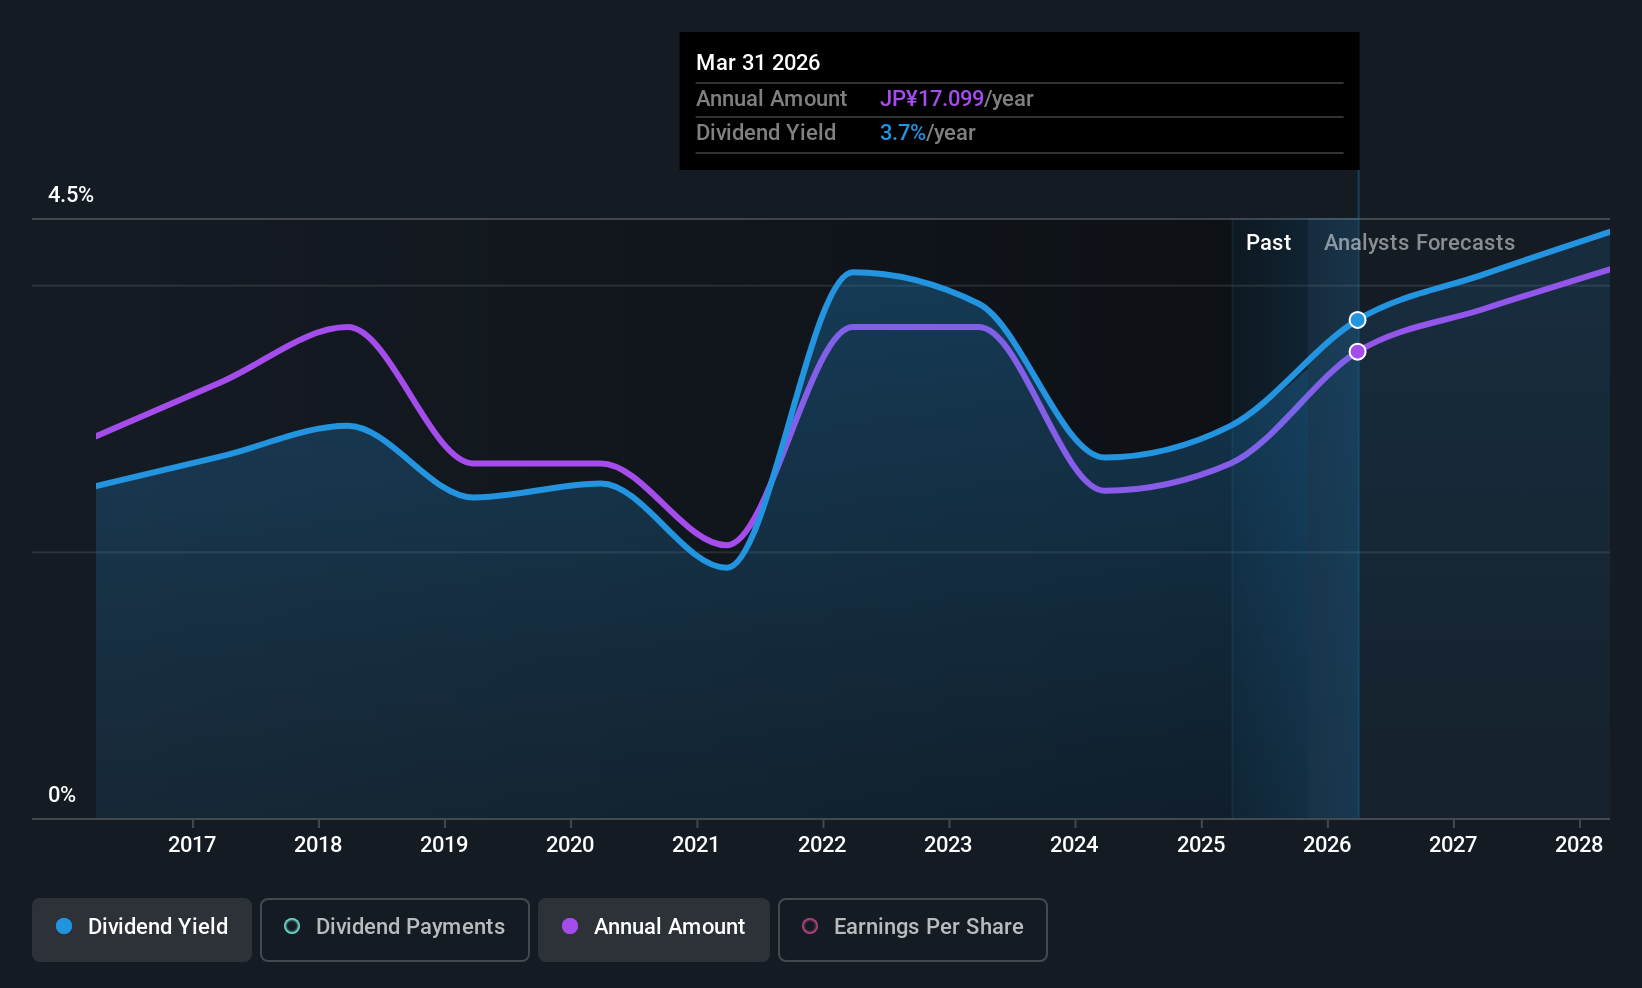Click the 2019 x-axis label

pos(444,845)
